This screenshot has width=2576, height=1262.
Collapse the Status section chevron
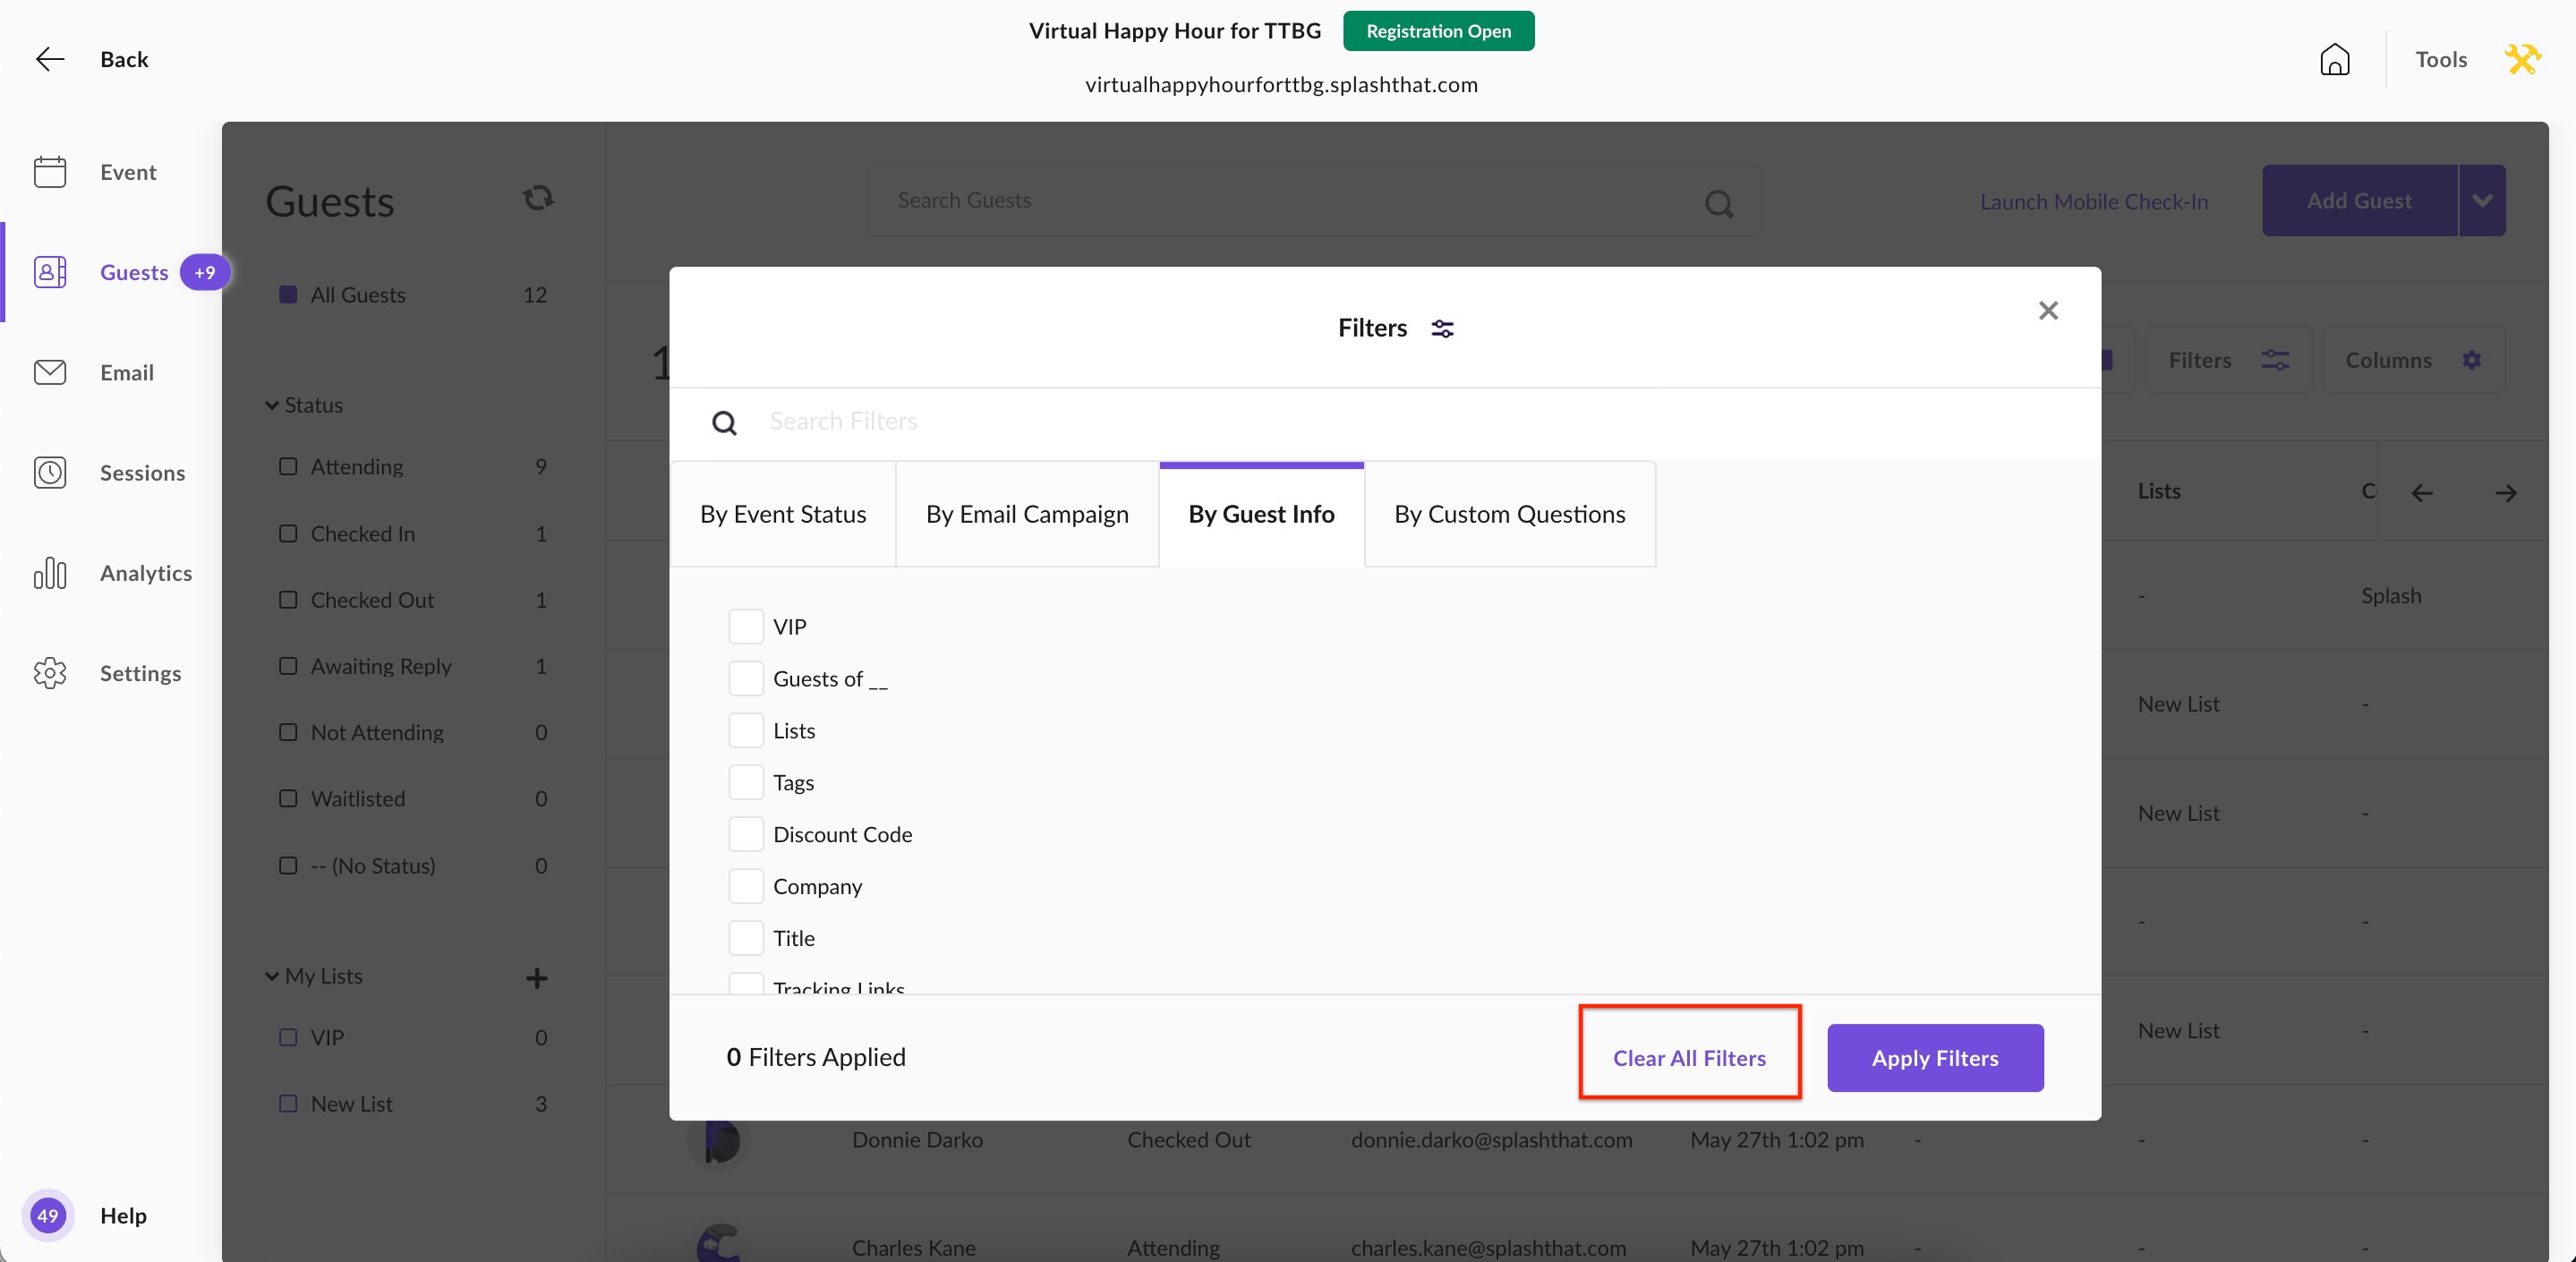[272, 405]
